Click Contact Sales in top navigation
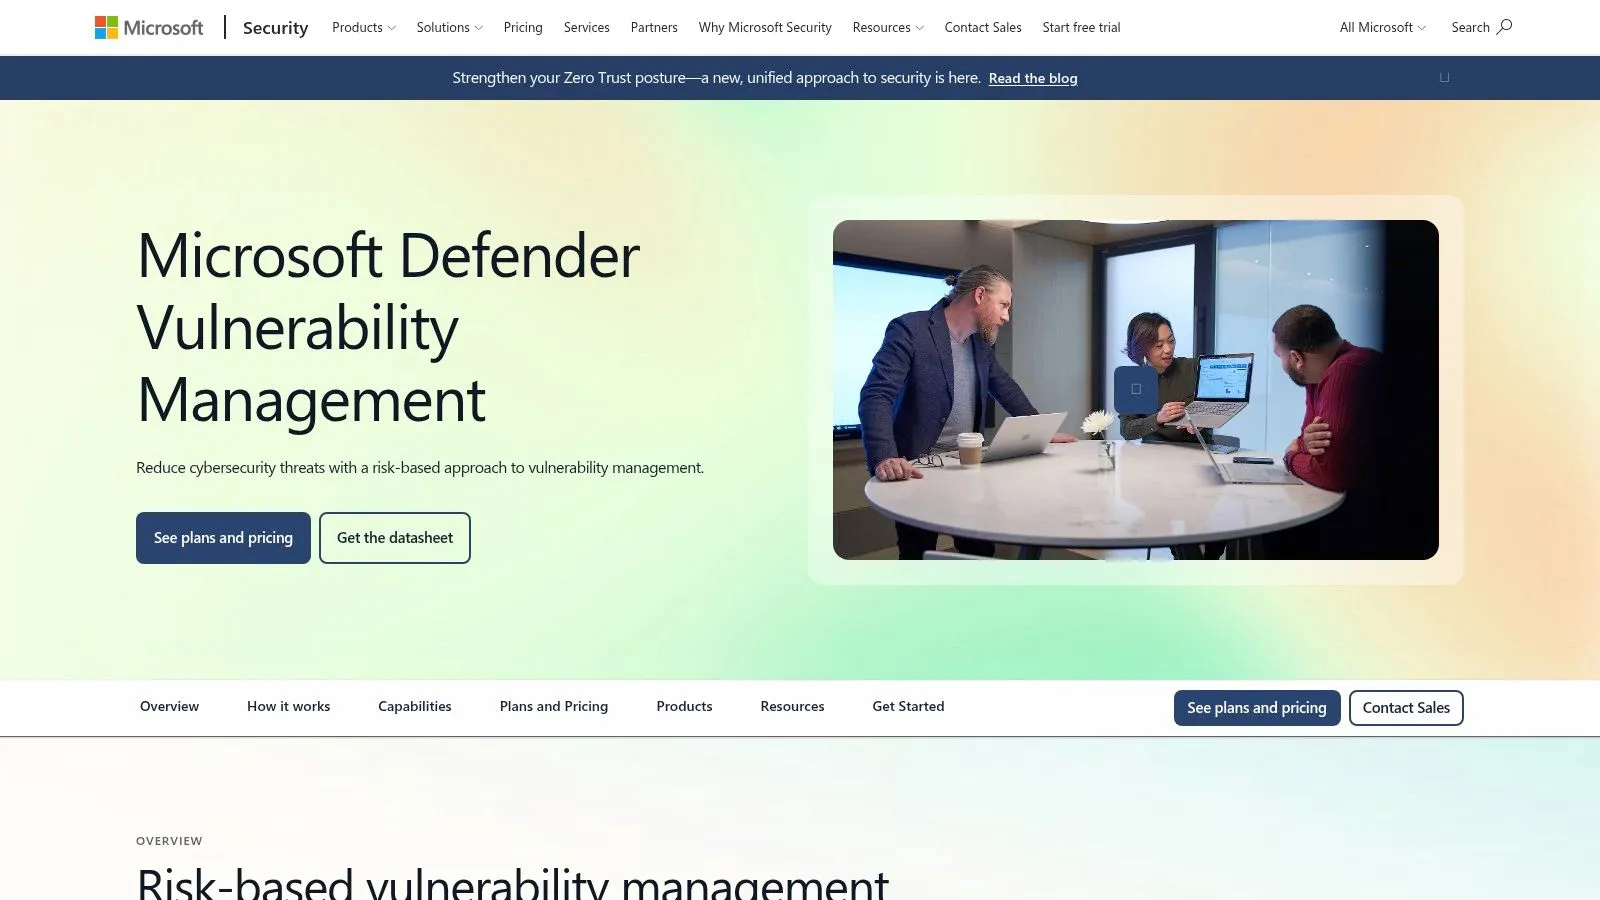1600x900 pixels. point(983,27)
